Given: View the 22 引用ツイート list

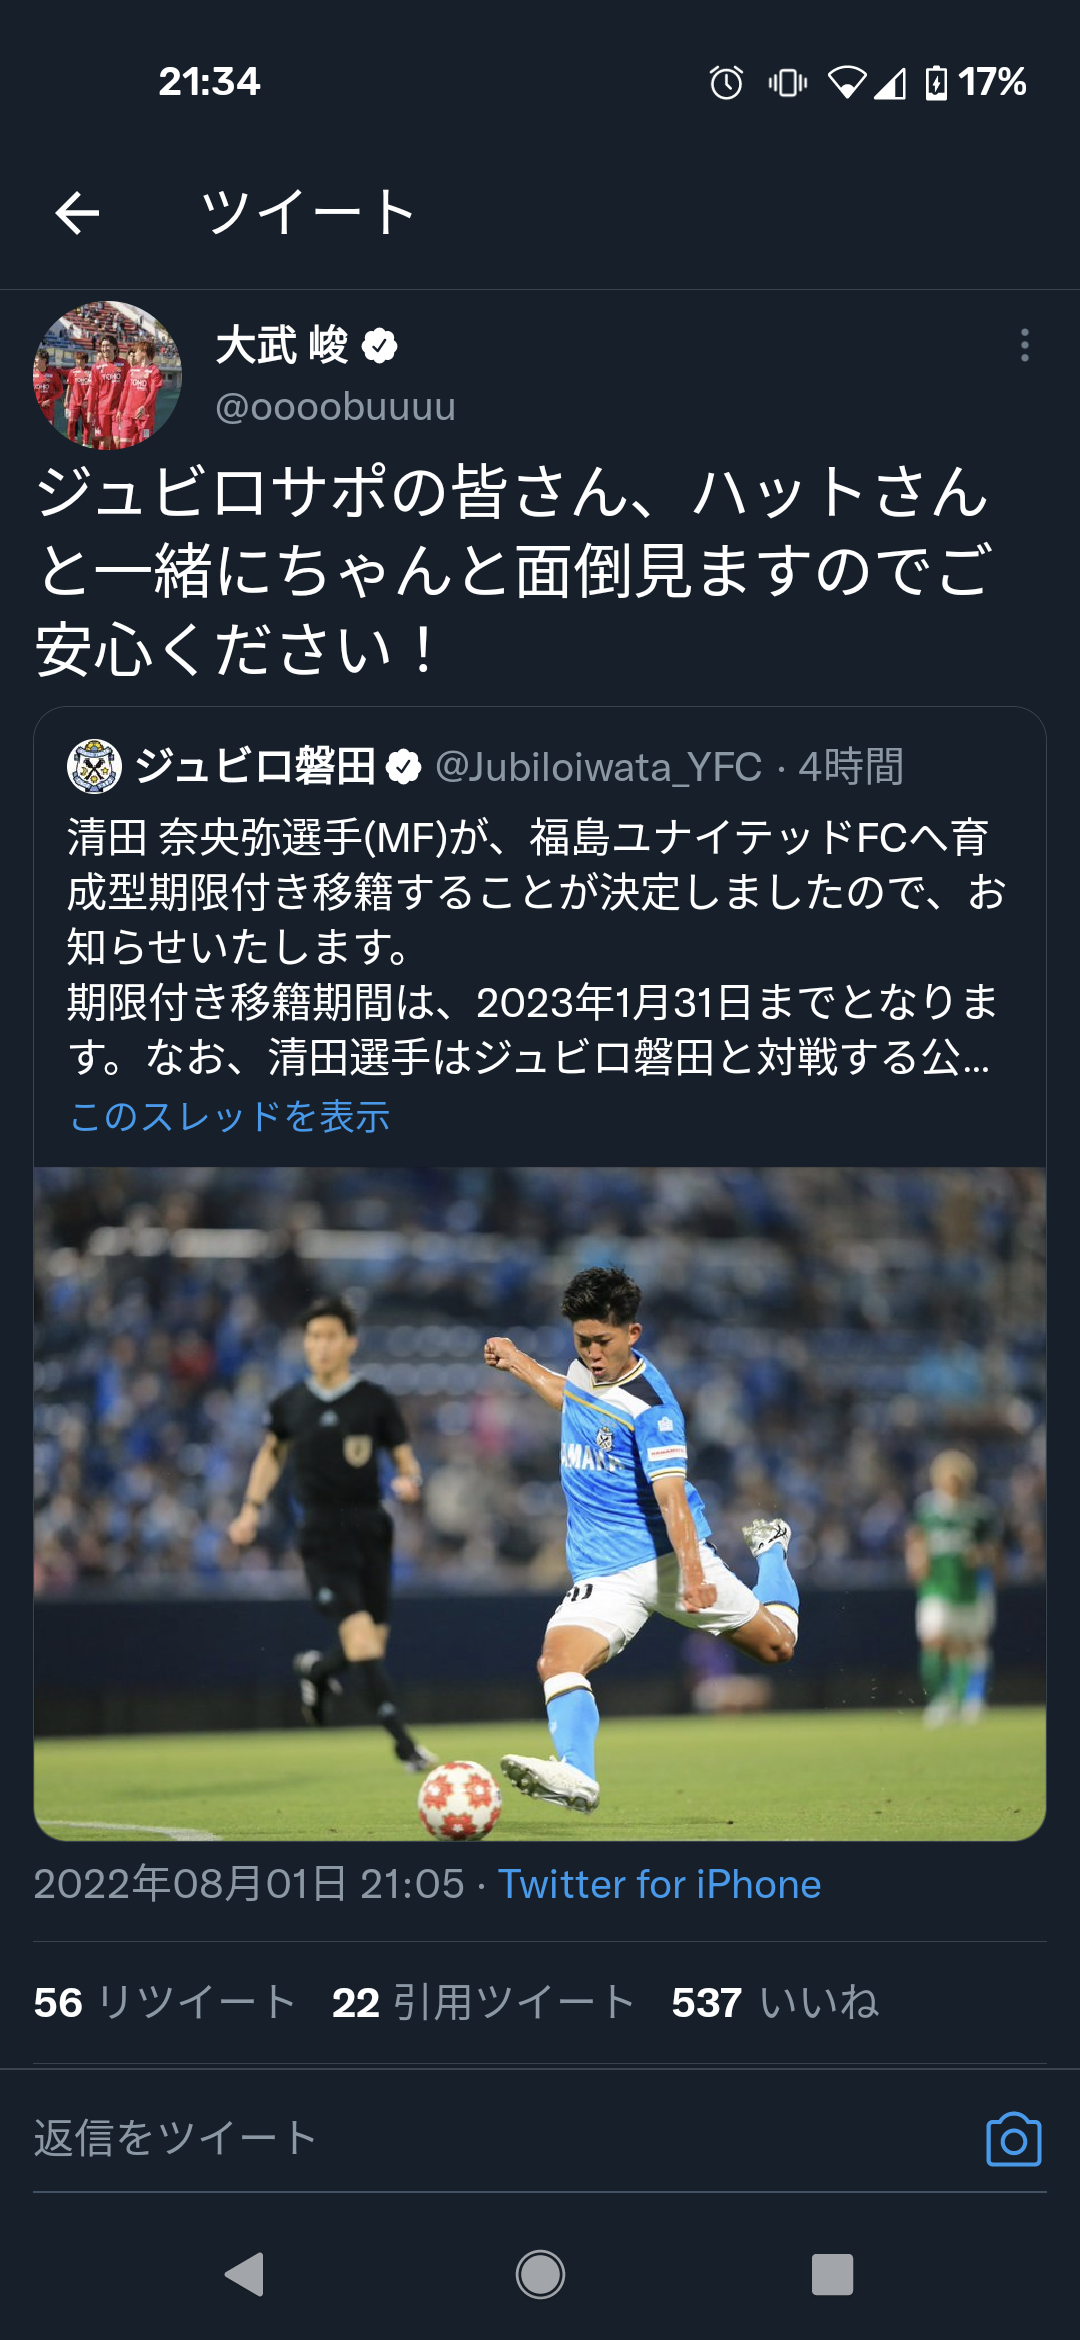Looking at the screenshot, I should click(x=484, y=2002).
